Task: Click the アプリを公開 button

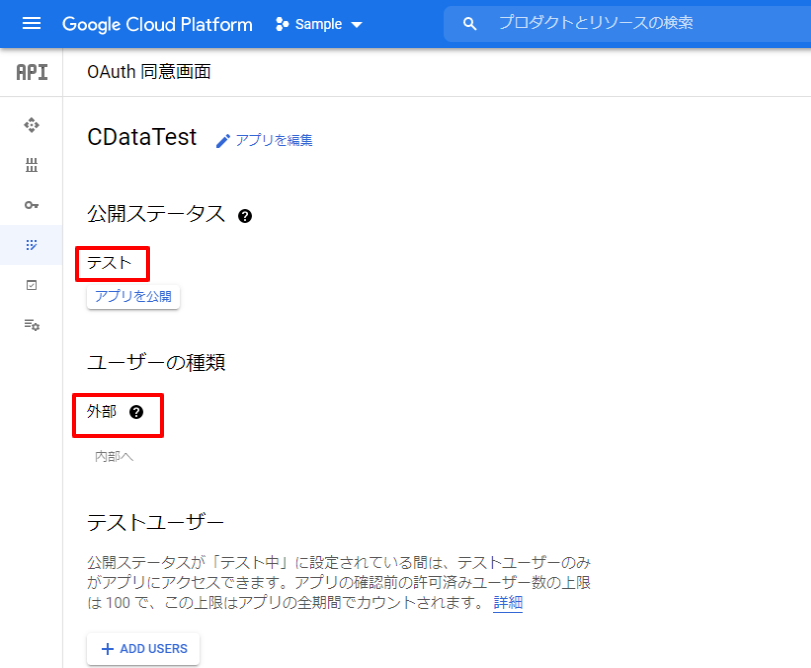Action: point(132,296)
